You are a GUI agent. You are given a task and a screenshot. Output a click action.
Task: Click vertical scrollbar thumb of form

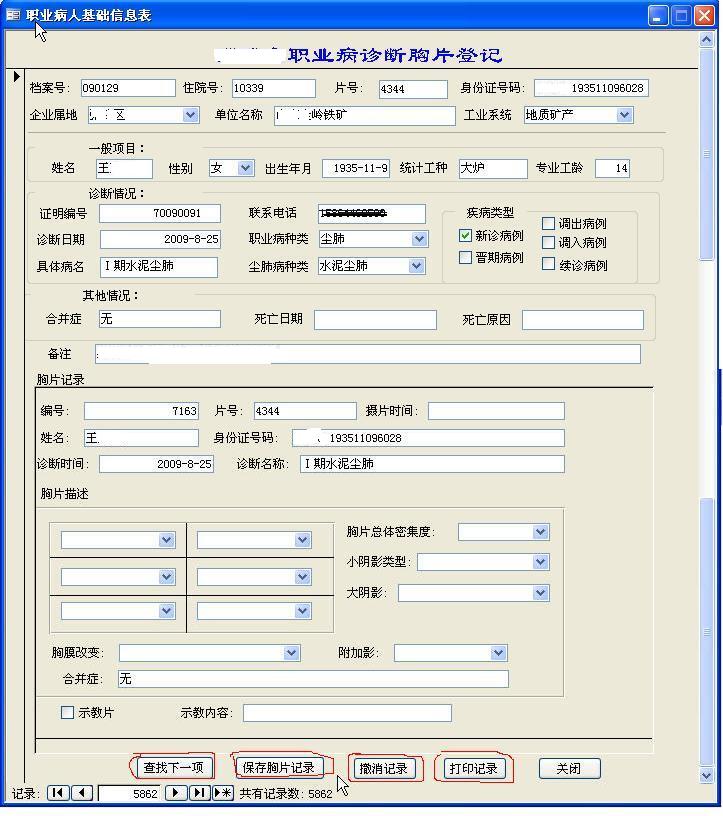[706, 156]
